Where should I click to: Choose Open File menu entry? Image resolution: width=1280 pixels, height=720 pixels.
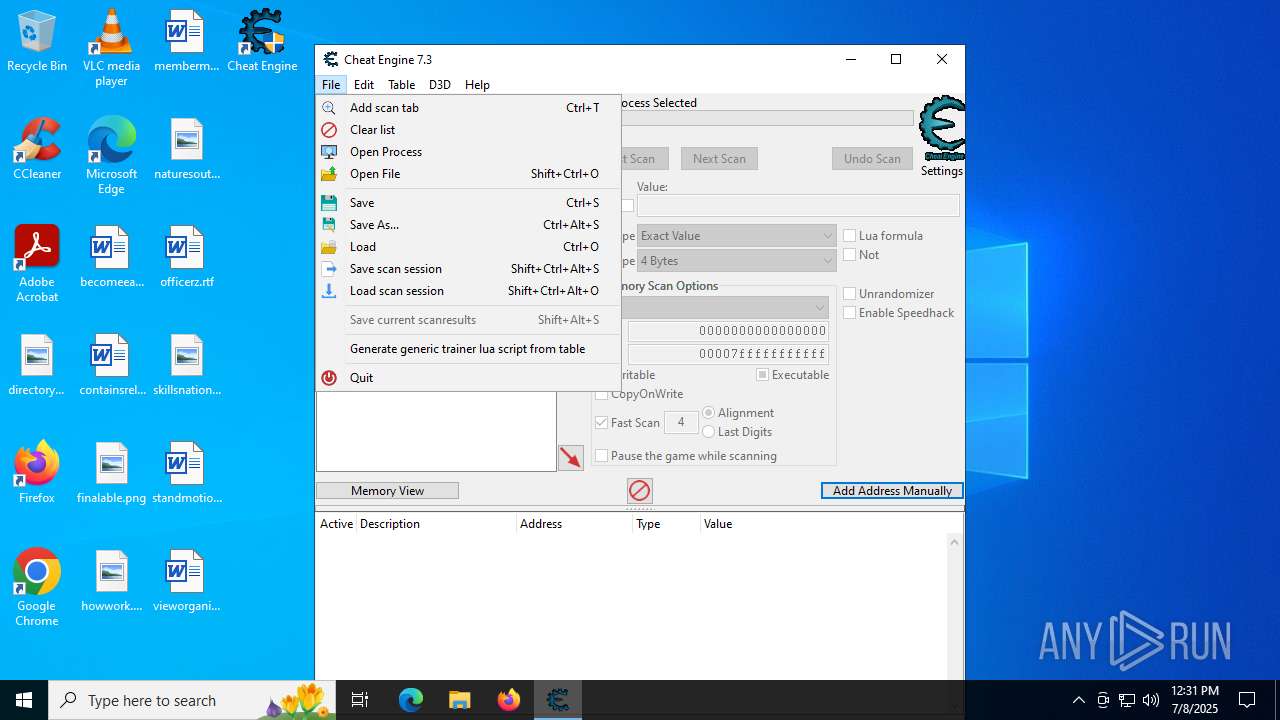coord(468,173)
